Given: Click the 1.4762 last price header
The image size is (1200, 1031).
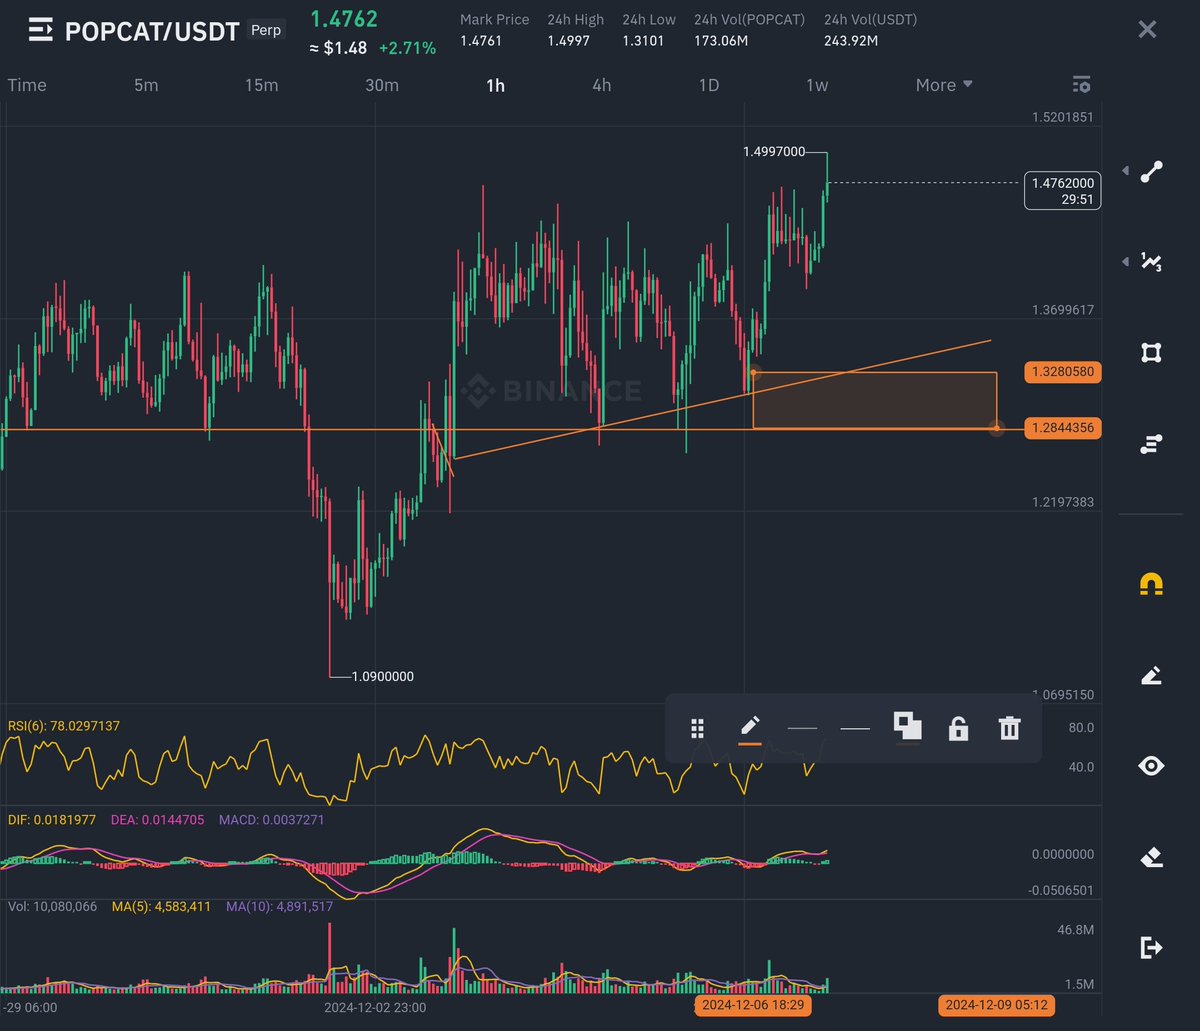Looking at the screenshot, I should (x=344, y=19).
